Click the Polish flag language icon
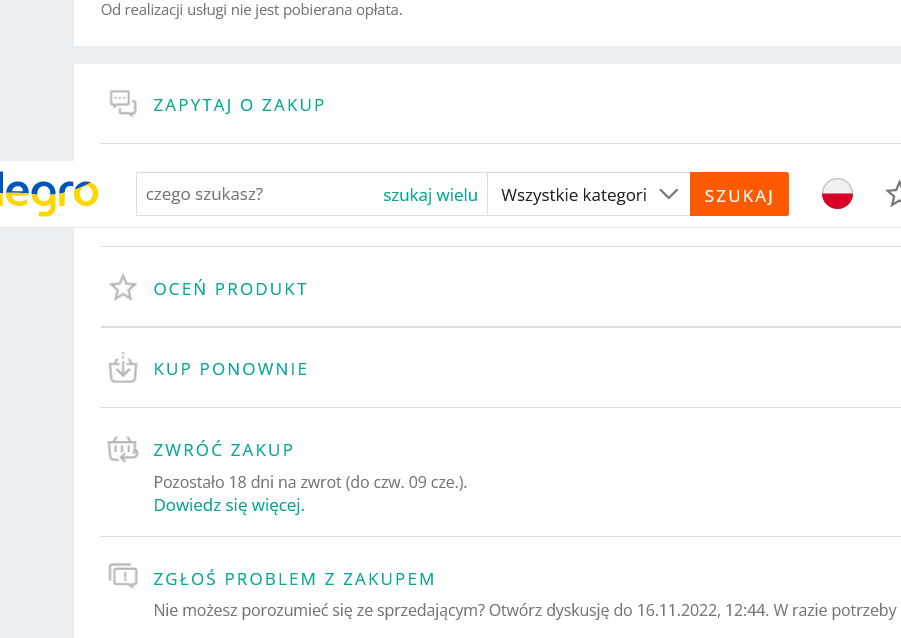This screenshot has height=638, width=901. click(837, 194)
